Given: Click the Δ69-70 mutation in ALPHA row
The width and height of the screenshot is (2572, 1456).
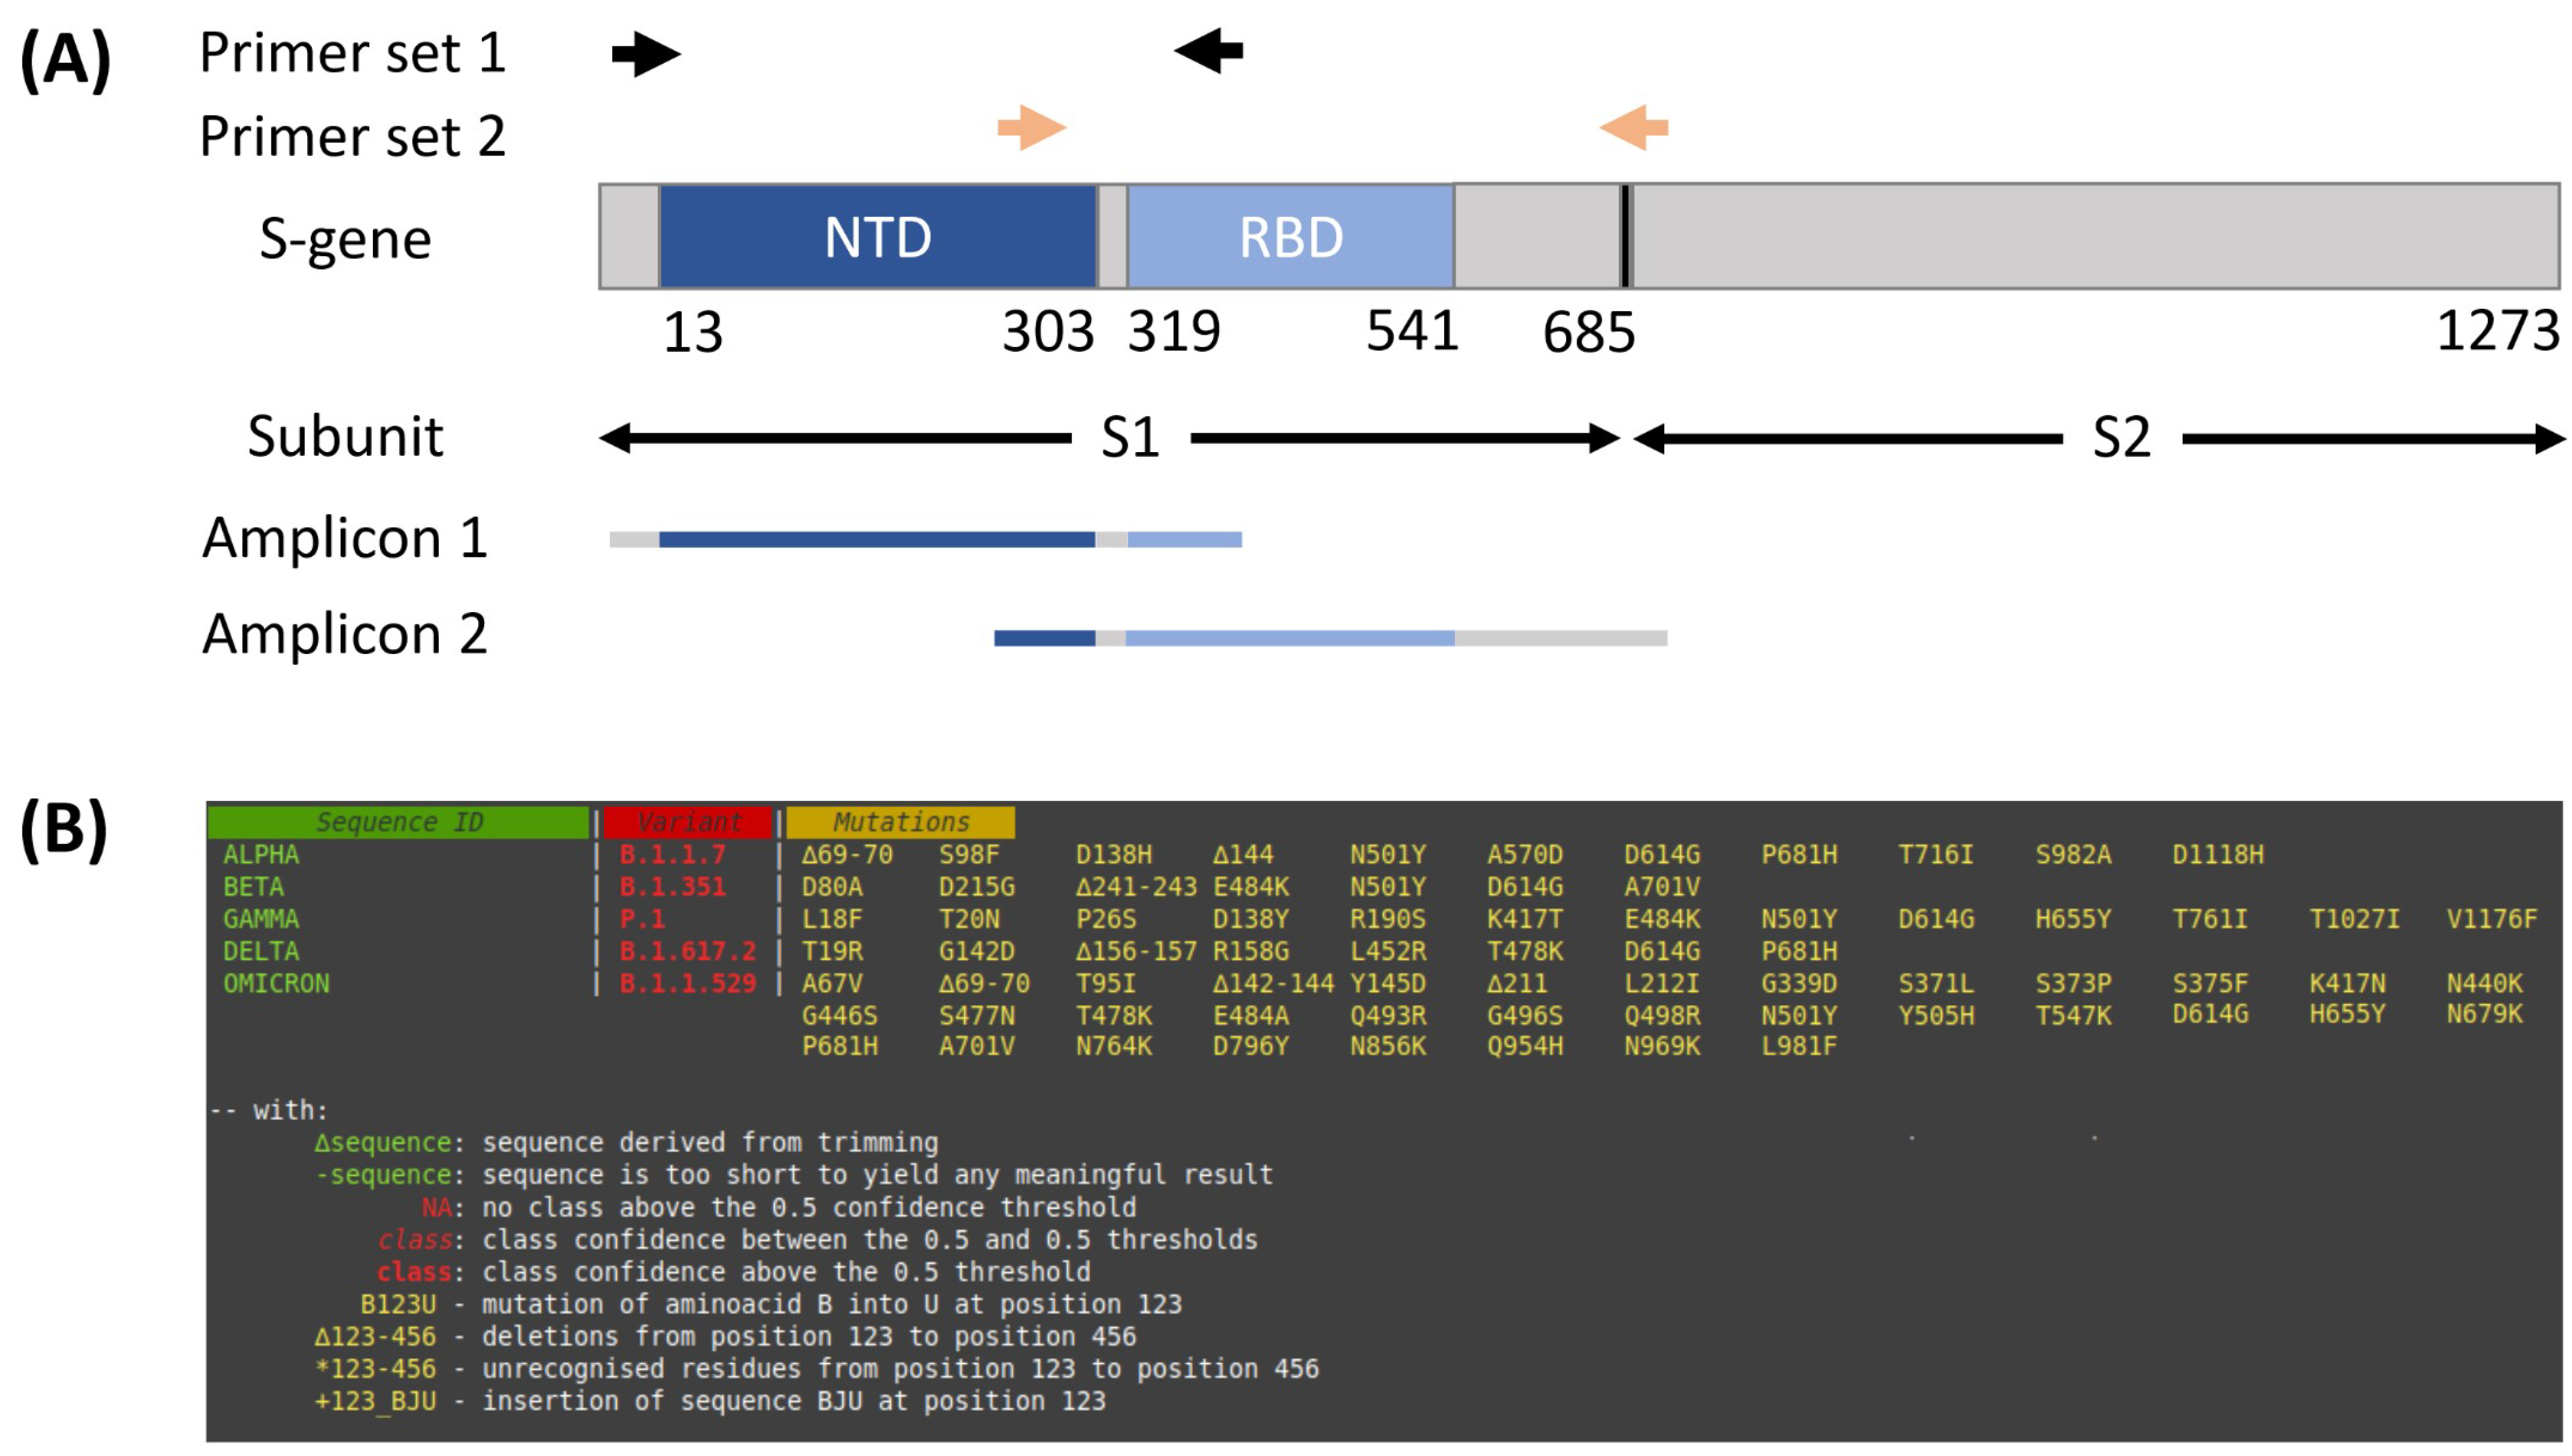Looking at the screenshot, I should 846,855.
